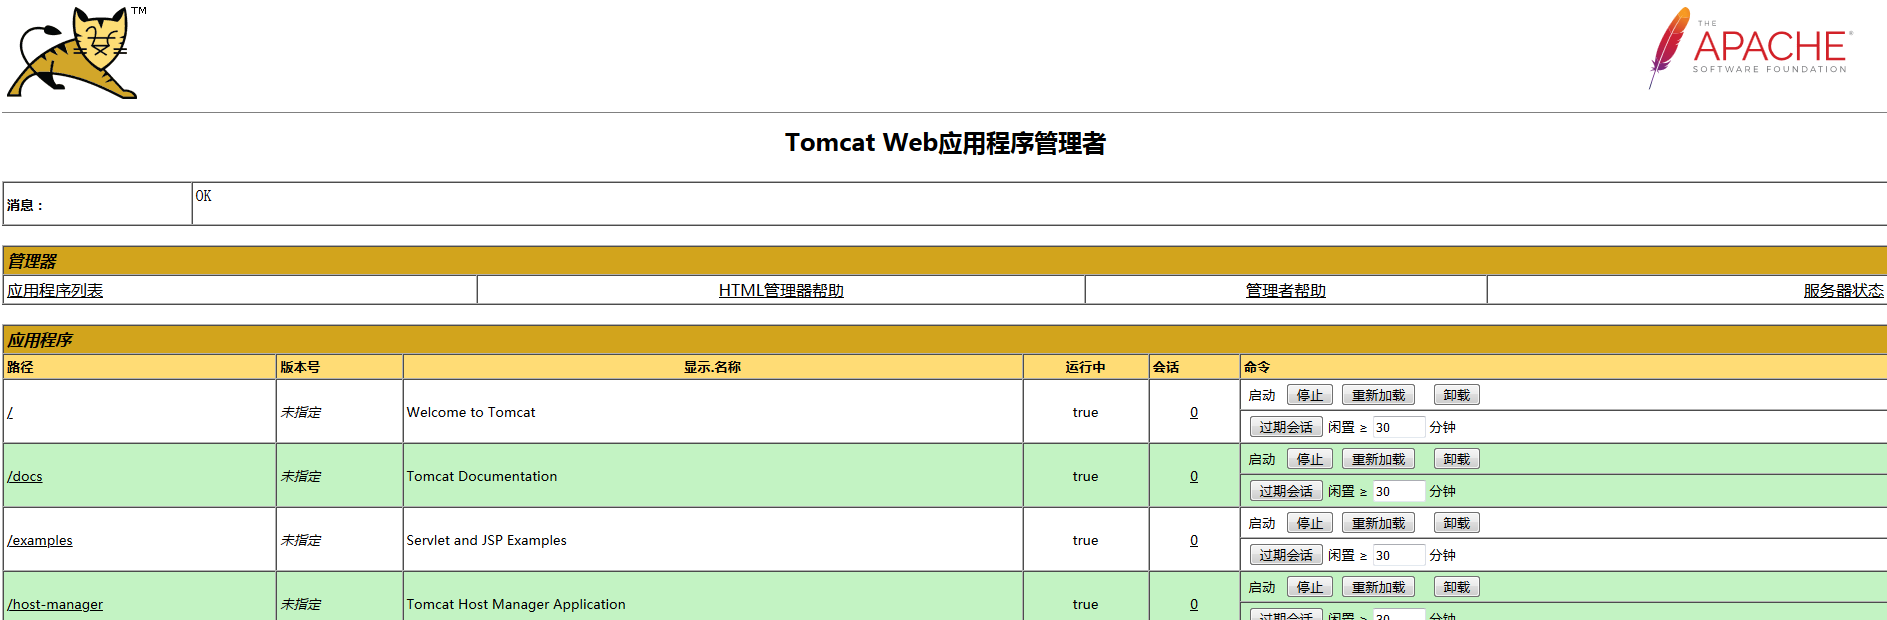This screenshot has width=1887, height=620.
Task: Click the Apache Software Foundation logo
Action: pyautogui.click(x=1751, y=48)
